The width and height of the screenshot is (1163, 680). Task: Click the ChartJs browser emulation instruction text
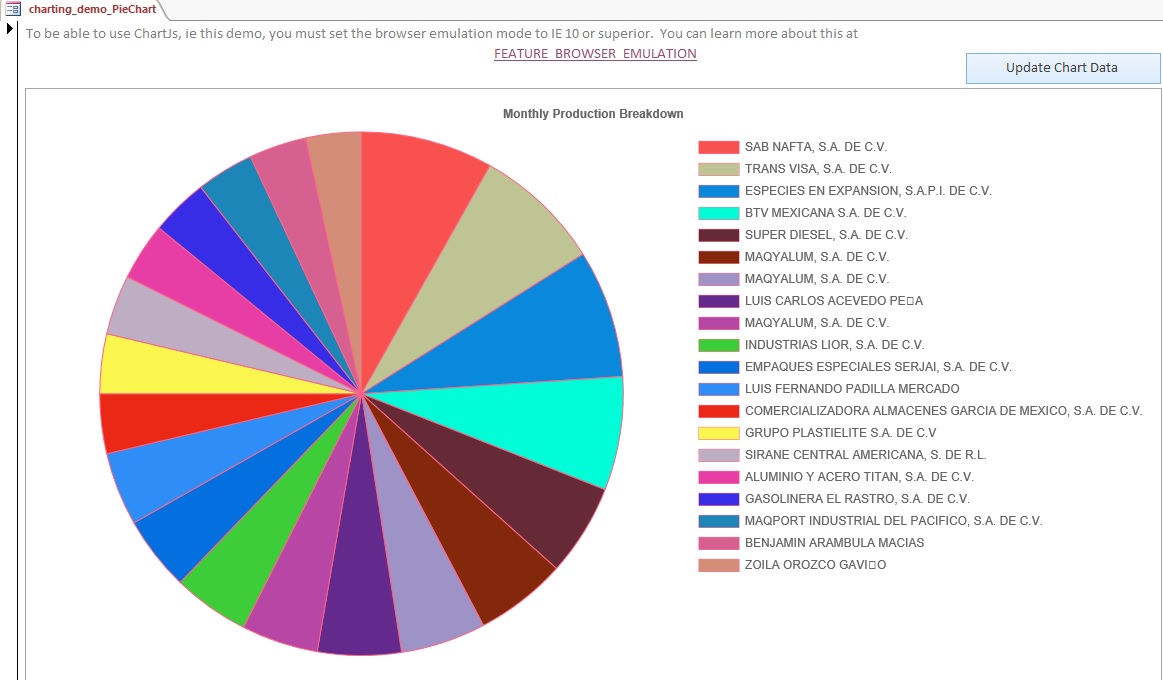441,33
